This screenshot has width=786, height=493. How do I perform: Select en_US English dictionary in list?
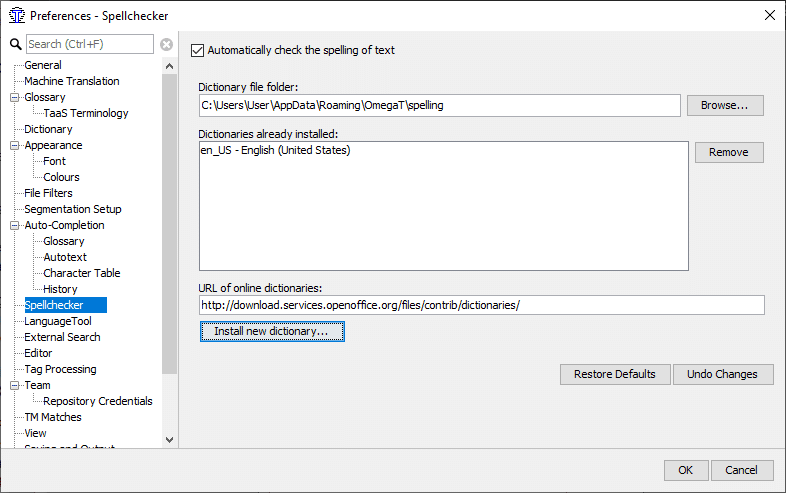(275, 151)
